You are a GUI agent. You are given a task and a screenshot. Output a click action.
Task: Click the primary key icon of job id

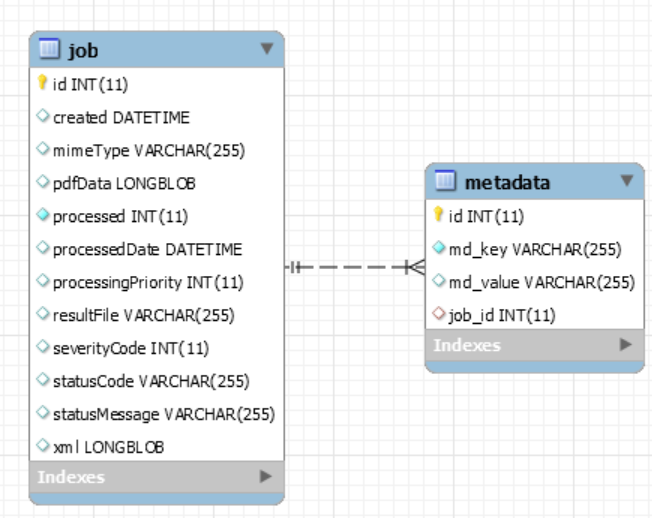click(43, 84)
